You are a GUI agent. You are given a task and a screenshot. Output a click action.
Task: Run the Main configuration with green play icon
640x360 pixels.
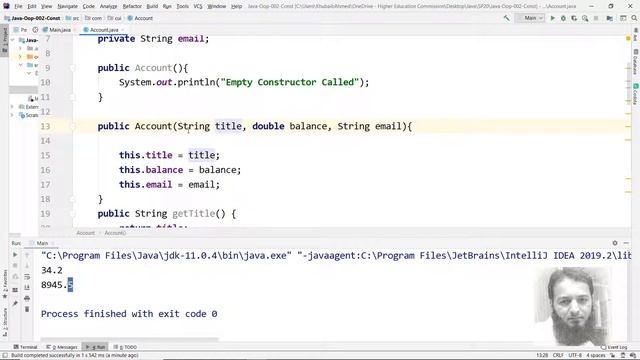click(553, 18)
